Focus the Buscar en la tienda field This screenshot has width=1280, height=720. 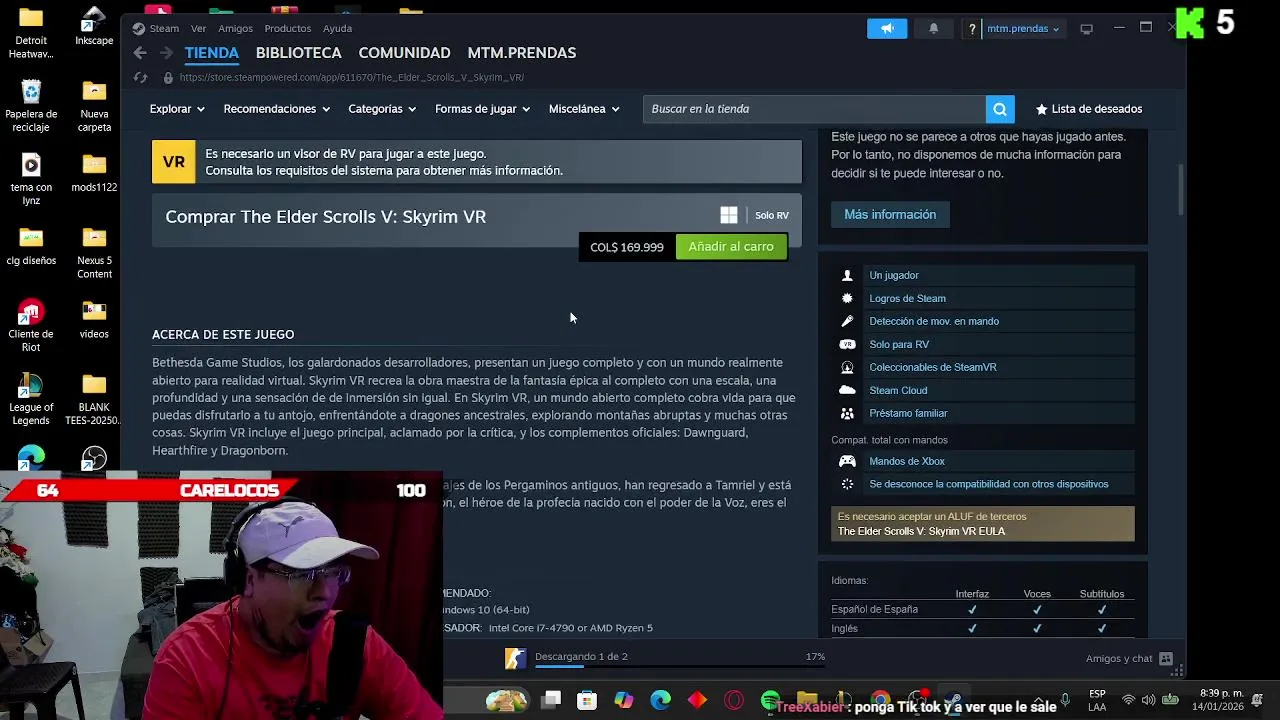(814, 109)
